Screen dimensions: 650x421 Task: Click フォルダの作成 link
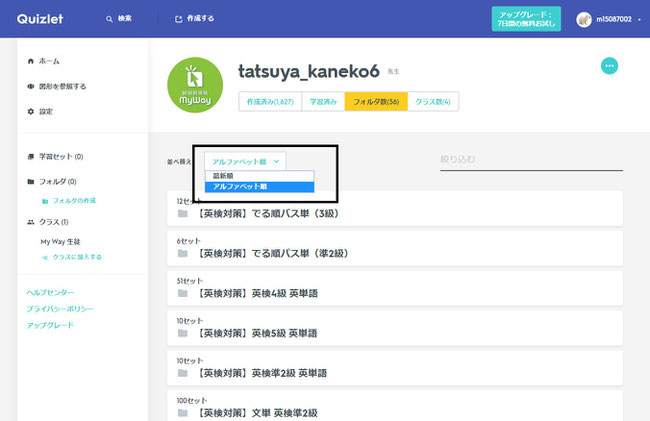(x=74, y=201)
